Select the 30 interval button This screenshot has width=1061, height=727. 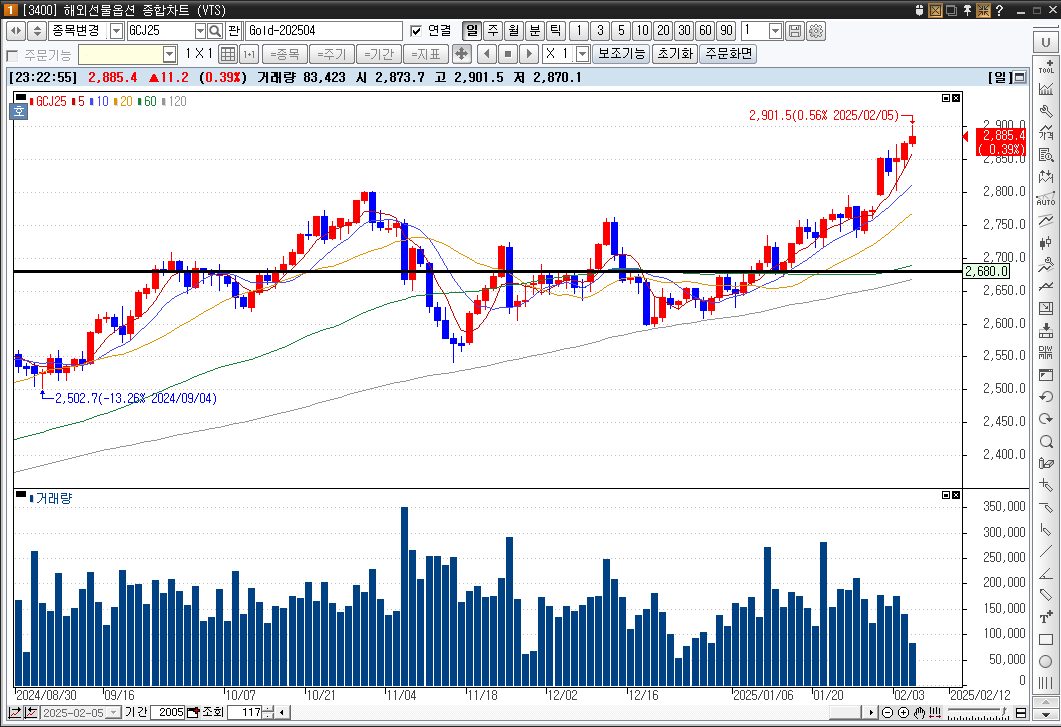(684, 30)
